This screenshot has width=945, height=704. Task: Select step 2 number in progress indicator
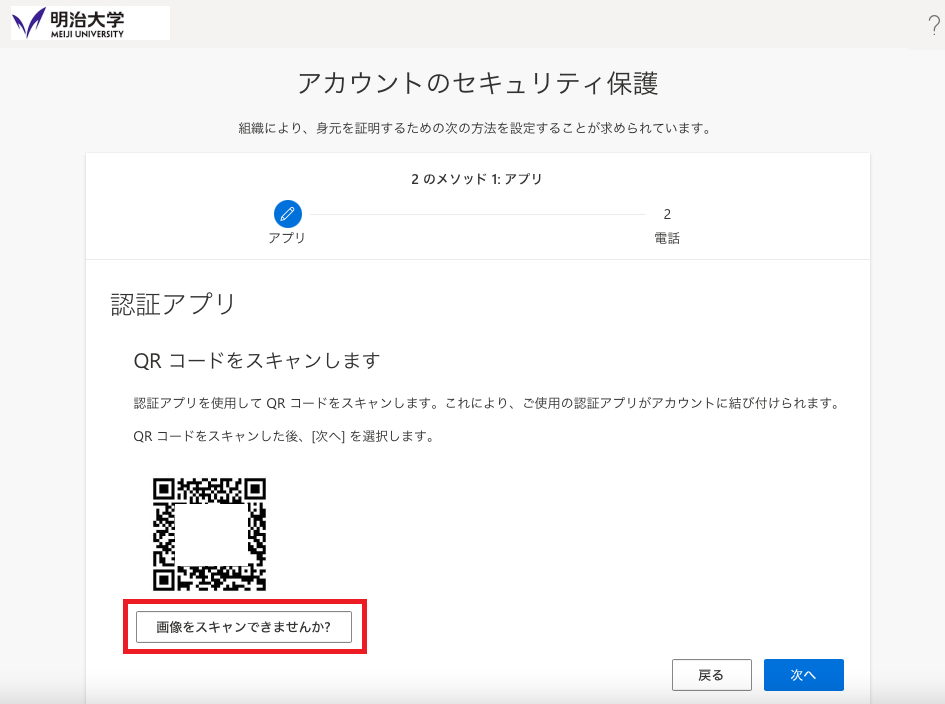[667, 214]
